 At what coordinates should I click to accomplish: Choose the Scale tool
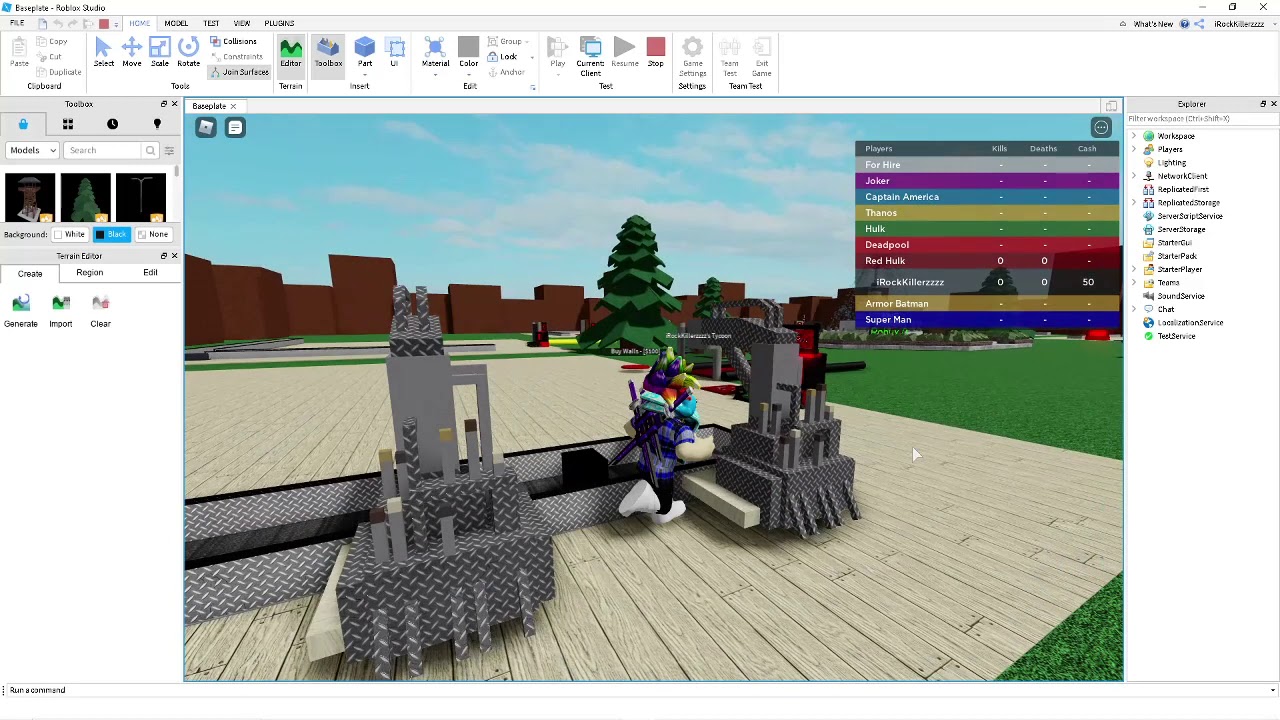click(x=160, y=53)
